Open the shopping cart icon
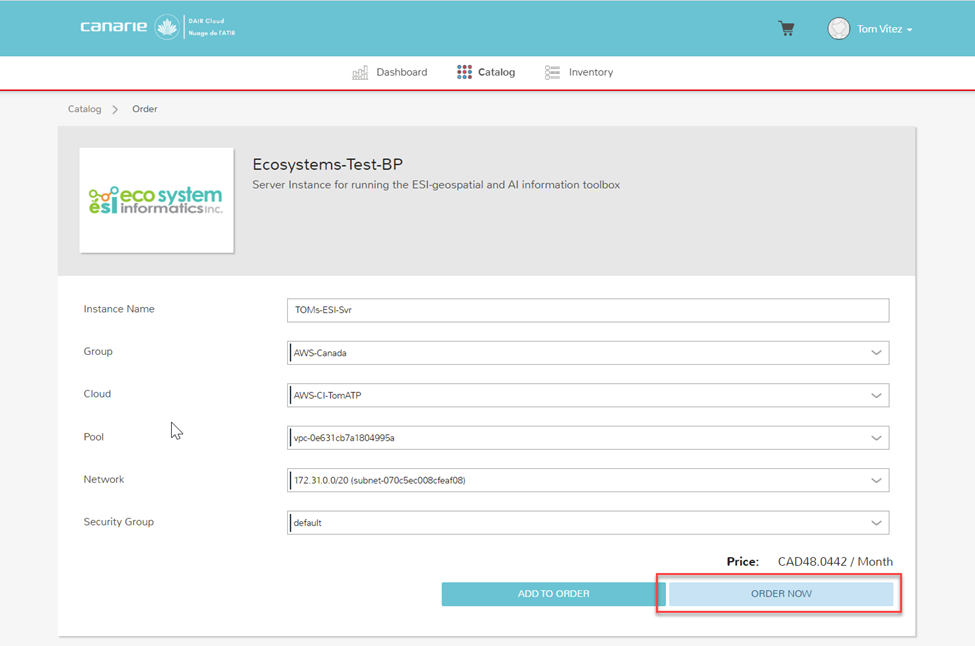 pos(786,29)
